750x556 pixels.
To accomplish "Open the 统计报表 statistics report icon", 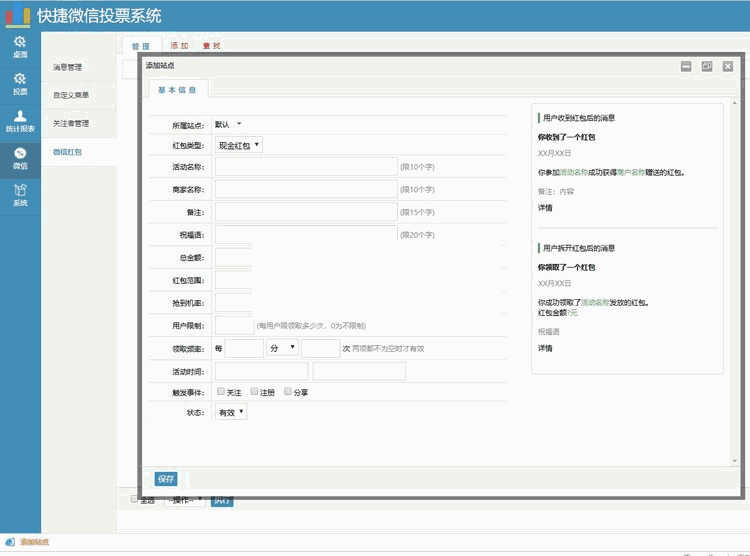I will point(19,120).
